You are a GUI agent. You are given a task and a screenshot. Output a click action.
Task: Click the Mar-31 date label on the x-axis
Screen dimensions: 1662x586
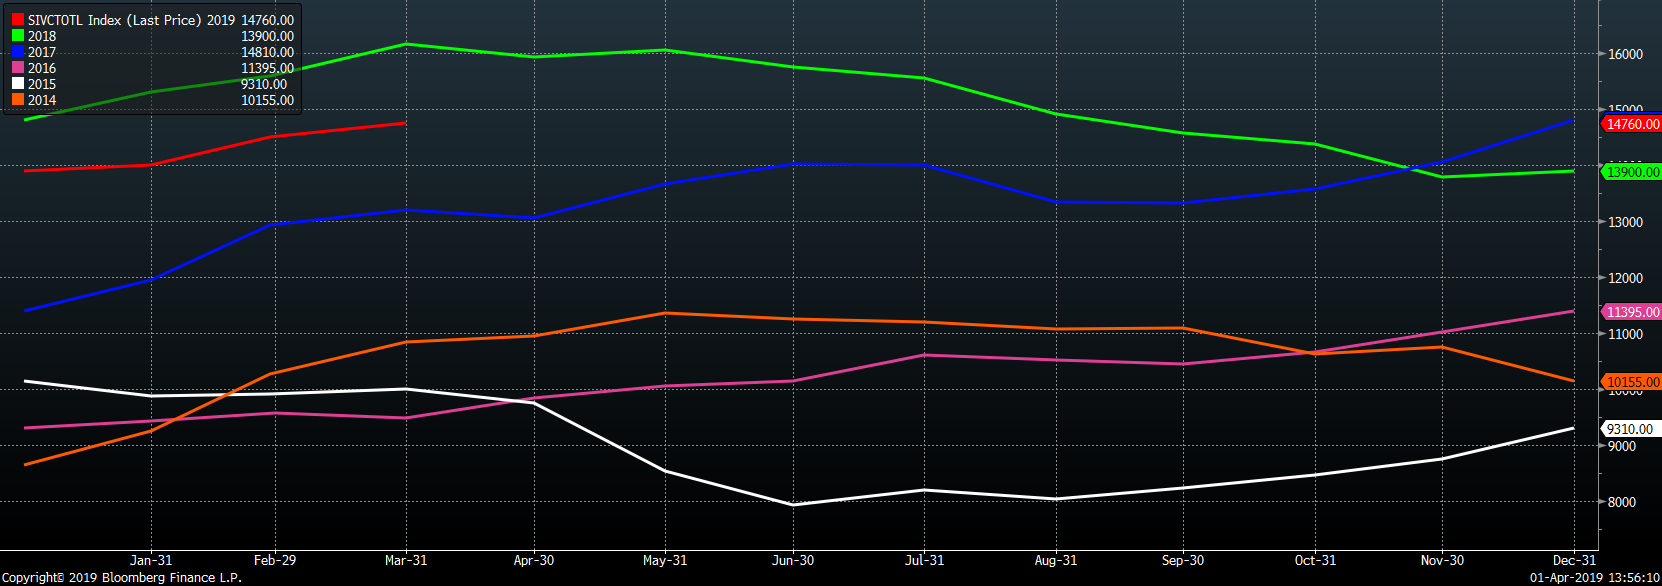[406, 560]
